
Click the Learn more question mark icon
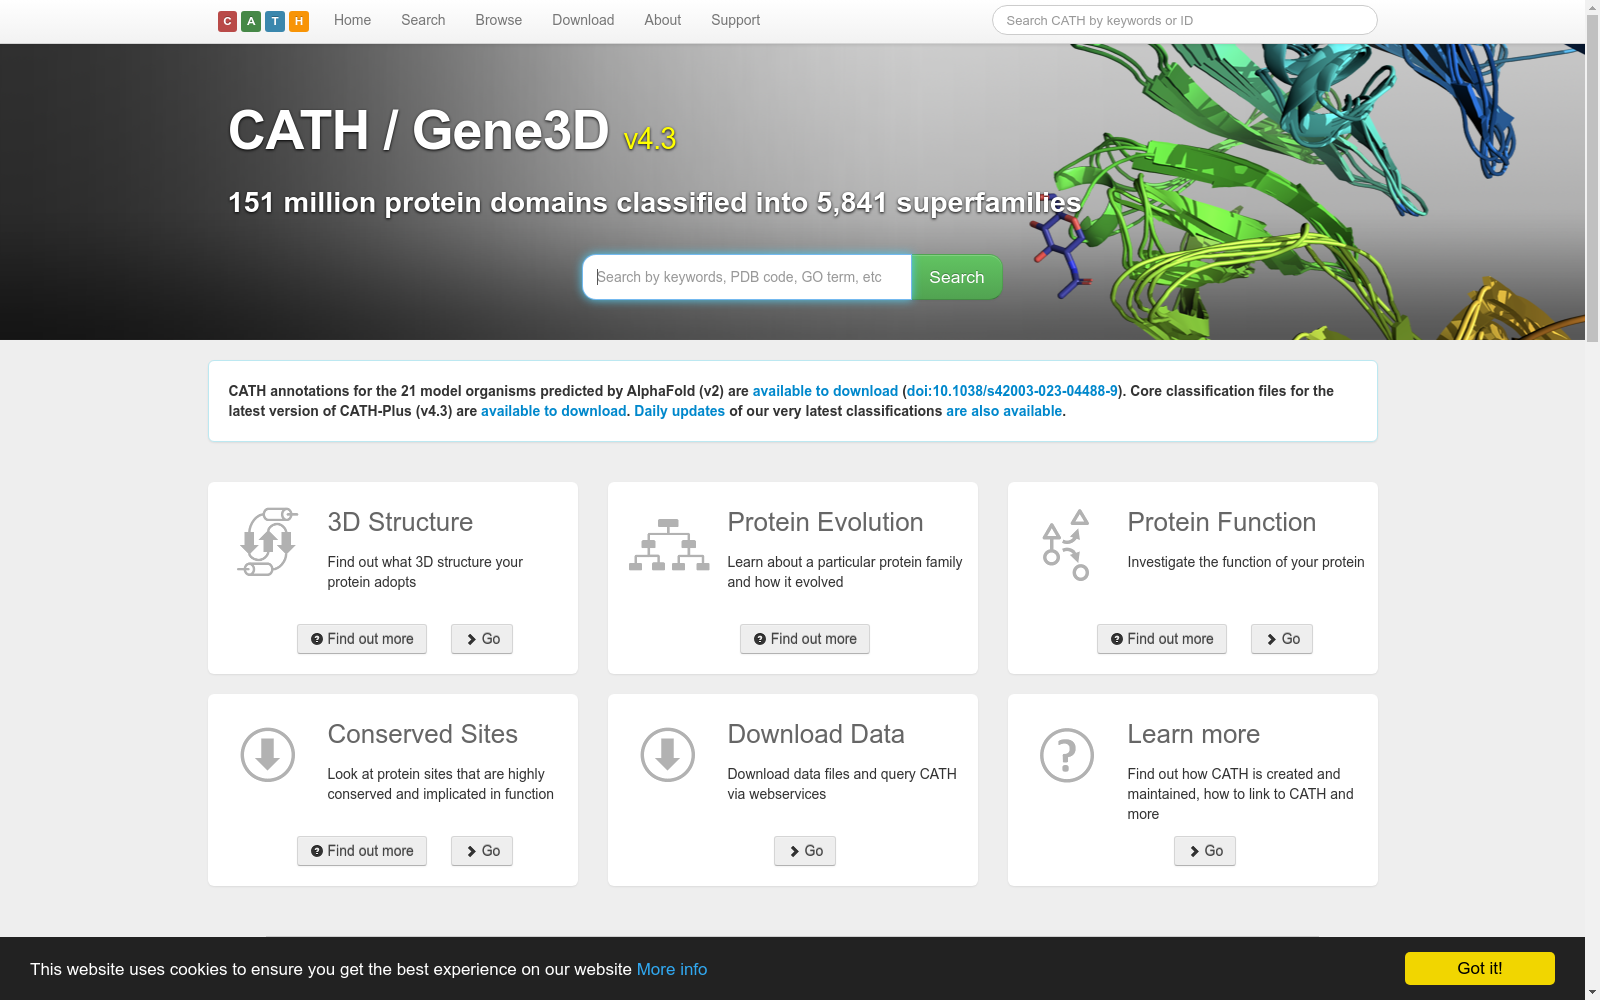[x=1067, y=754]
